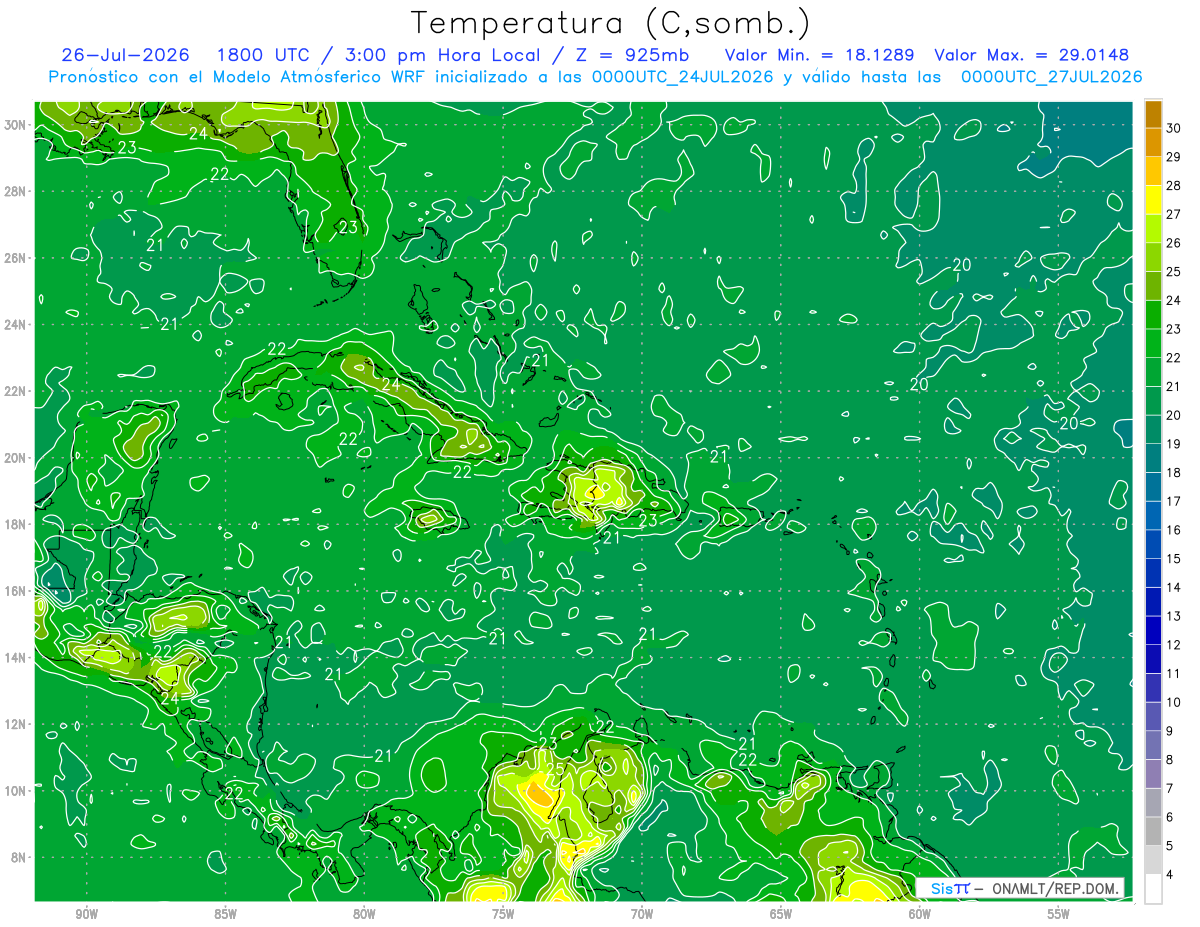1200x927 pixels.
Task: Click the "15" label on the color scale
Action: coord(1174,559)
